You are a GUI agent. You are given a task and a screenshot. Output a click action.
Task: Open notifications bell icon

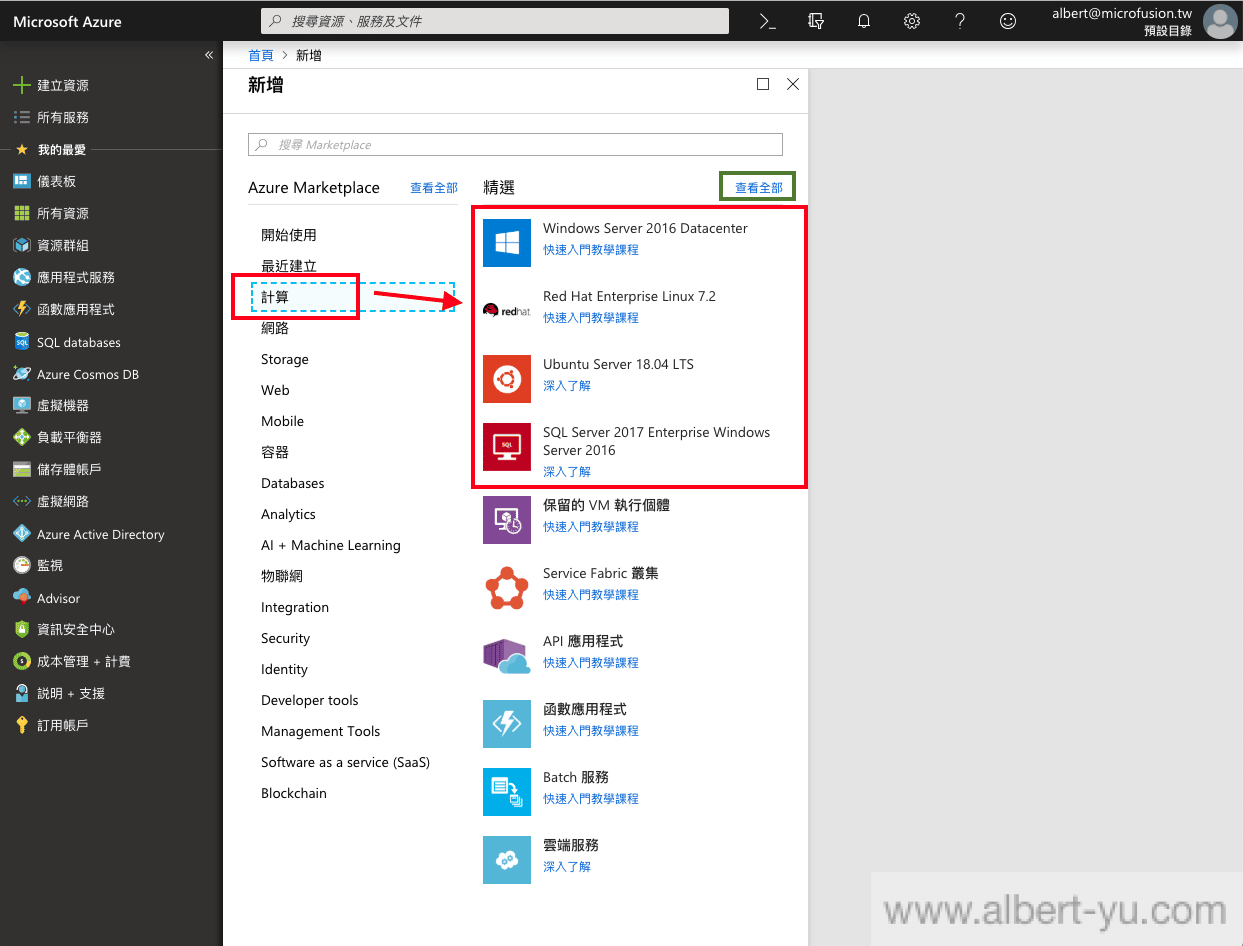coord(864,21)
